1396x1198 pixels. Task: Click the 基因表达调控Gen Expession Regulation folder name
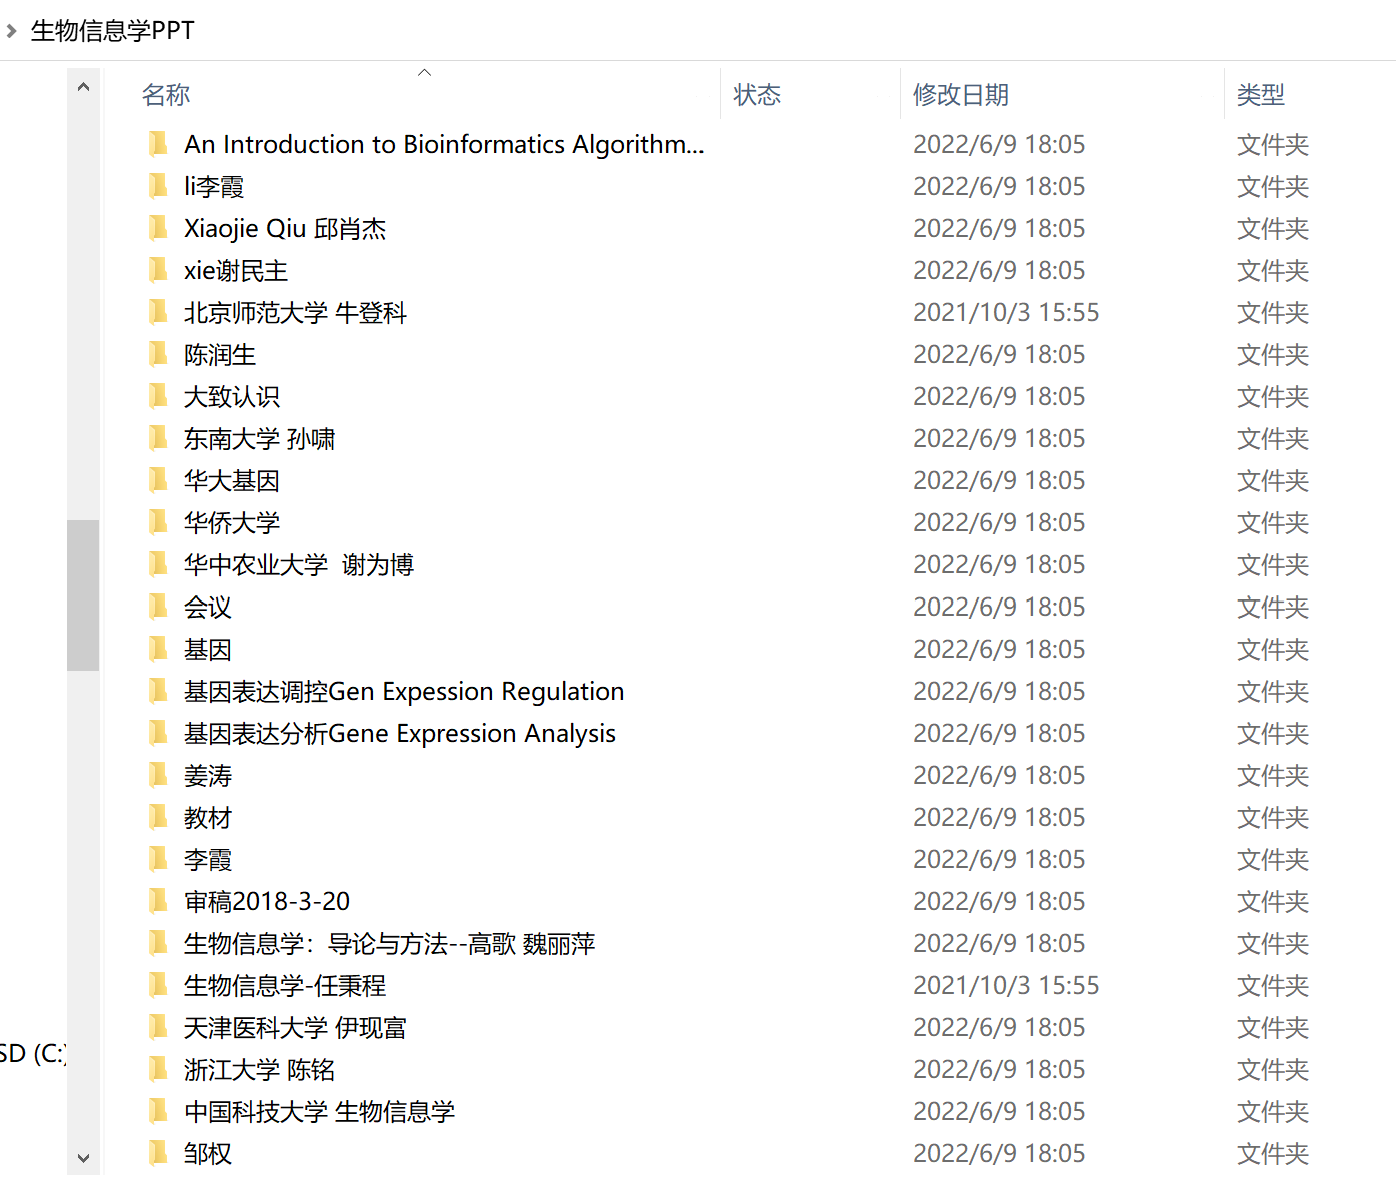[x=404, y=691]
